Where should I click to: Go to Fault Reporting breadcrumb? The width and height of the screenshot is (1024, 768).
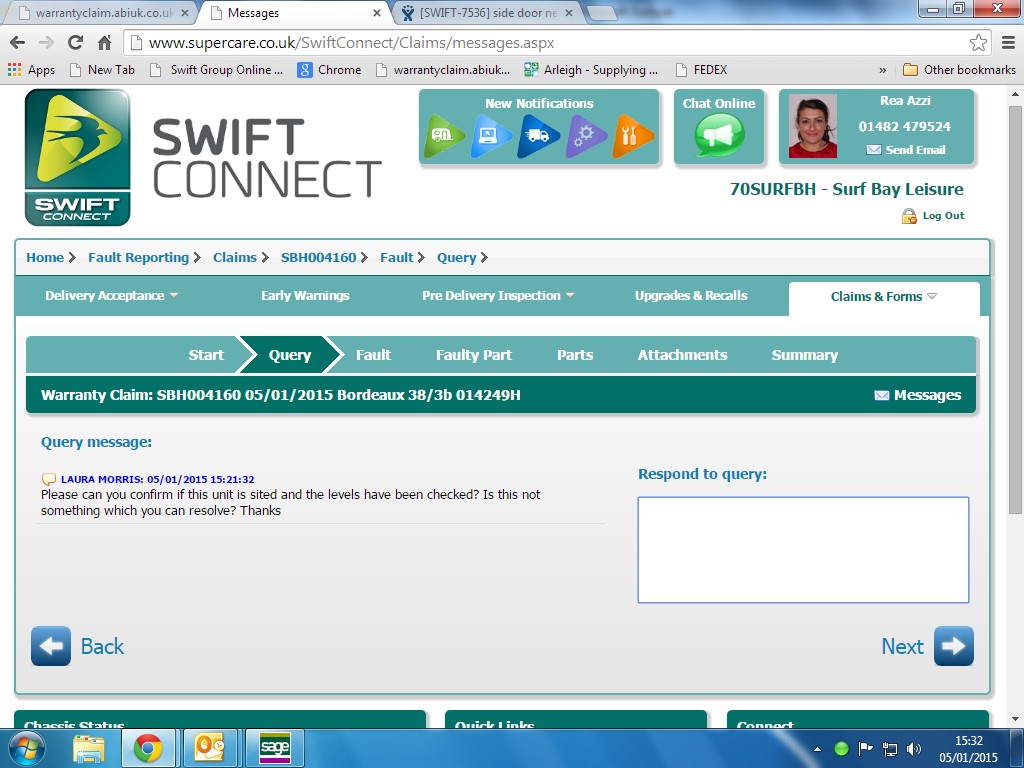138,257
